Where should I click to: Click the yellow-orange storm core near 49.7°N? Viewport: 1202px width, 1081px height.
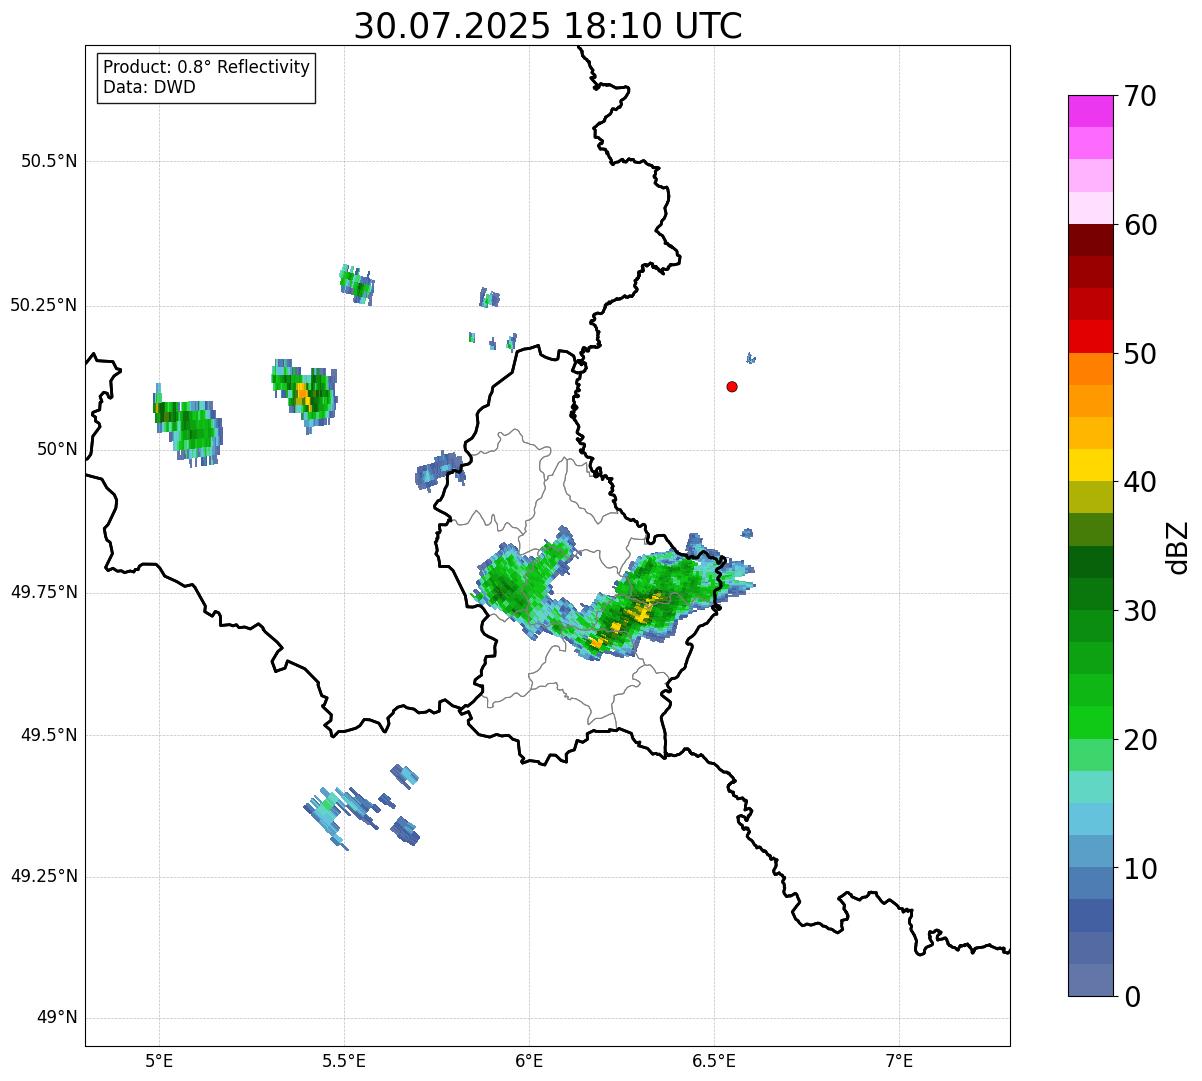[x=626, y=620]
